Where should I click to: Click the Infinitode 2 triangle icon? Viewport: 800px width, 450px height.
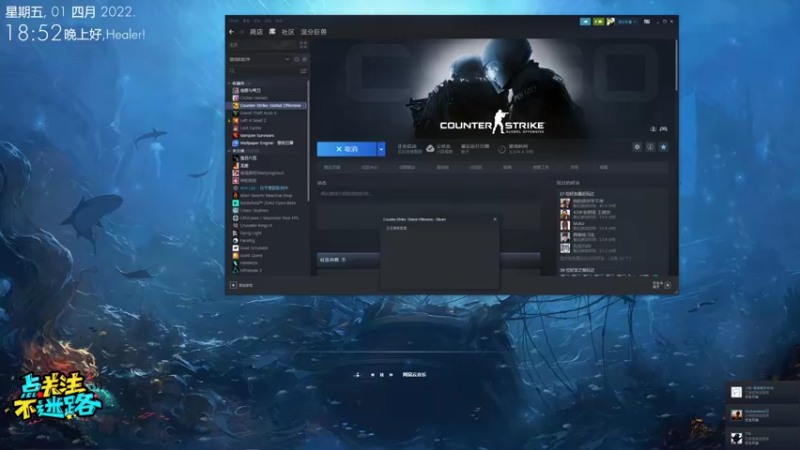236,270
